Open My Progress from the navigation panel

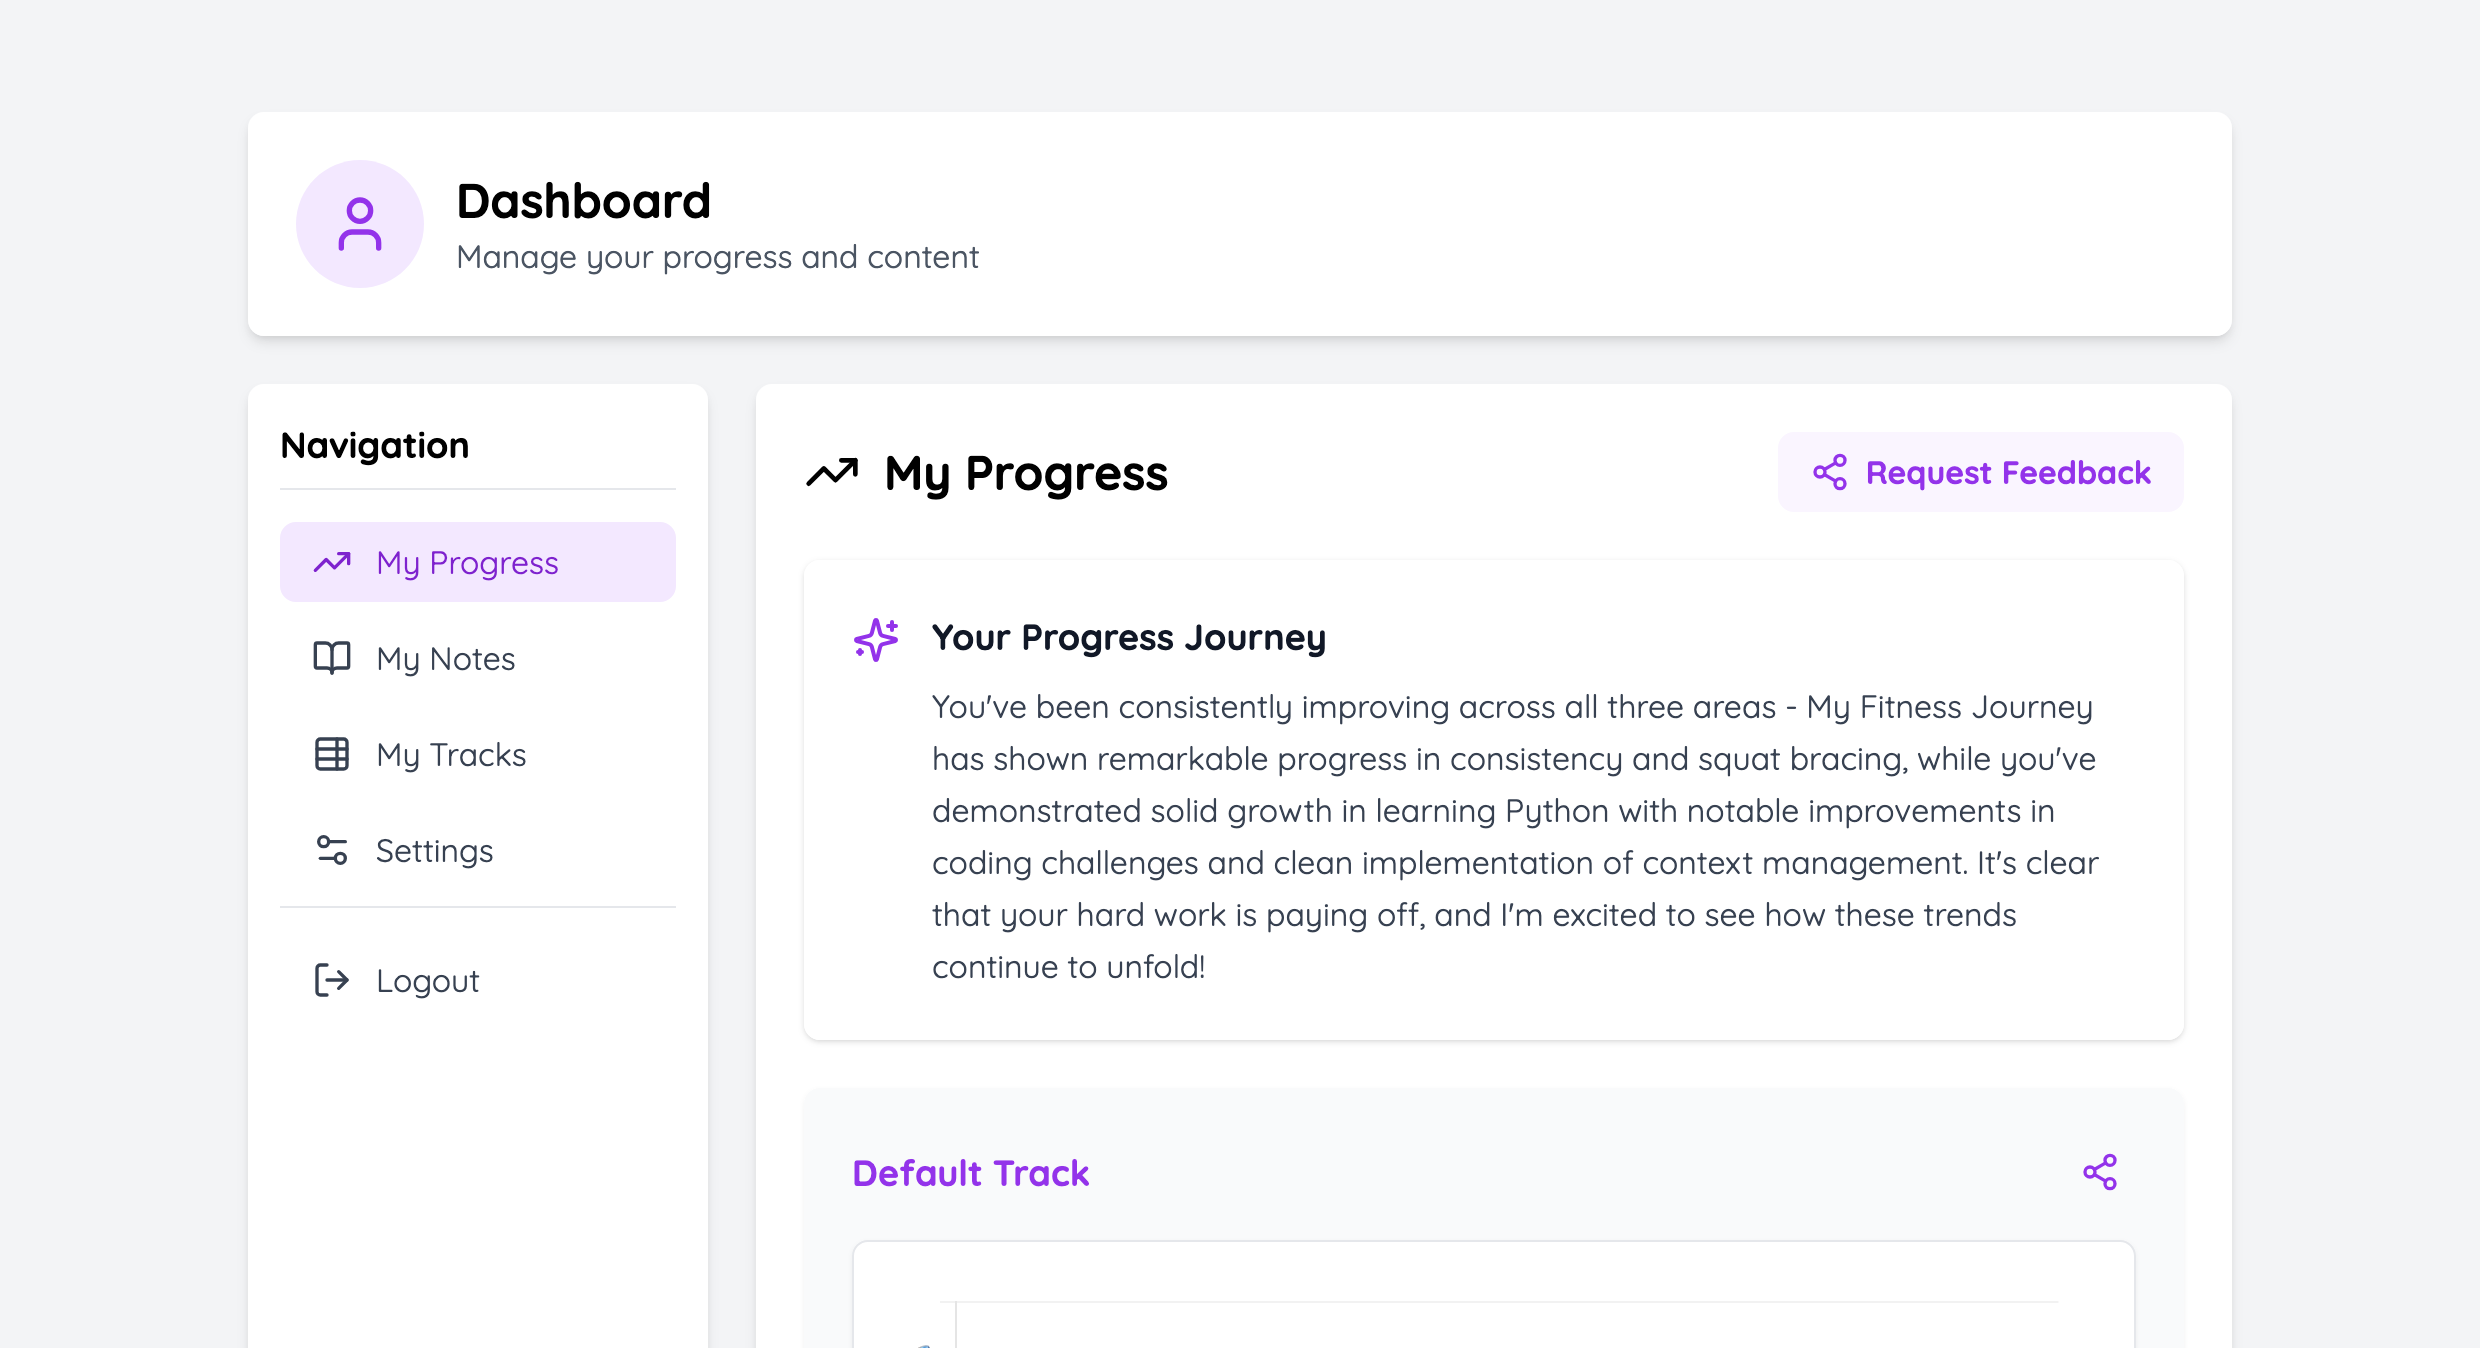click(466, 562)
